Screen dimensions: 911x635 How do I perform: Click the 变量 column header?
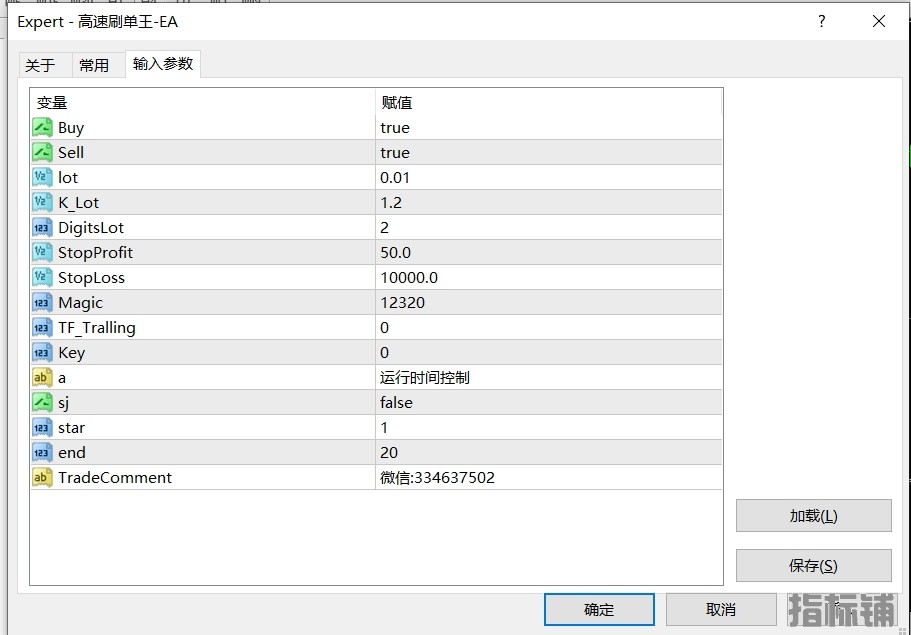click(202, 103)
